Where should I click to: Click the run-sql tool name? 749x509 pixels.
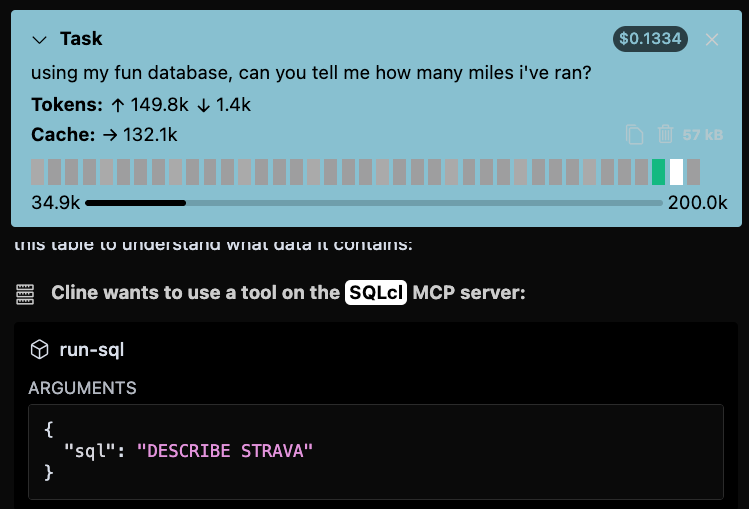(92, 350)
